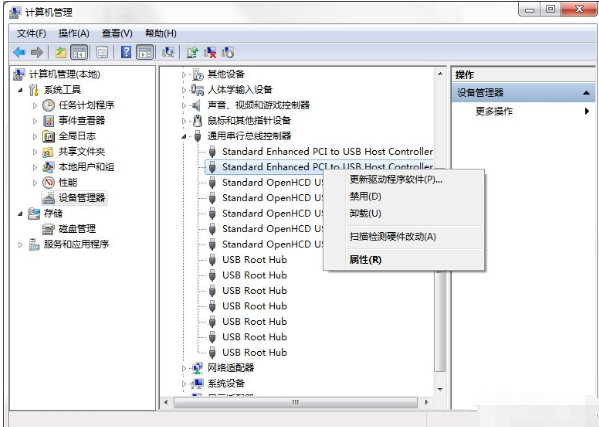Expand the 网络适配器 device node
This screenshot has width=599, height=427.
[x=184, y=368]
